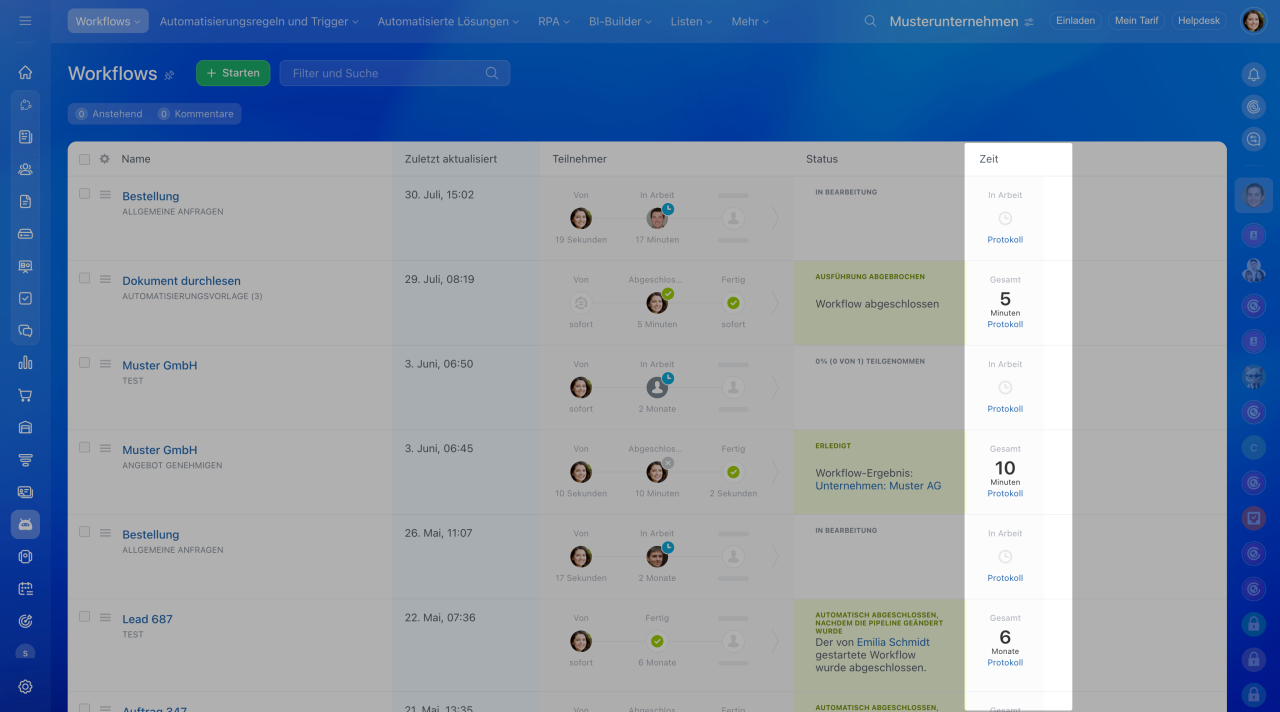The height and width of the screenshot is (712, 1280).
Task: Open the warehouse icon in sidebar
Action: coord(25,427)
